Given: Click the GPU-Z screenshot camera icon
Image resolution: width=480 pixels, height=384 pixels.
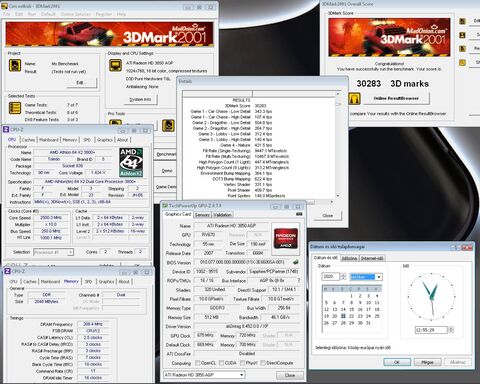Looking at the screenshot, I should (x=299, y=214).
